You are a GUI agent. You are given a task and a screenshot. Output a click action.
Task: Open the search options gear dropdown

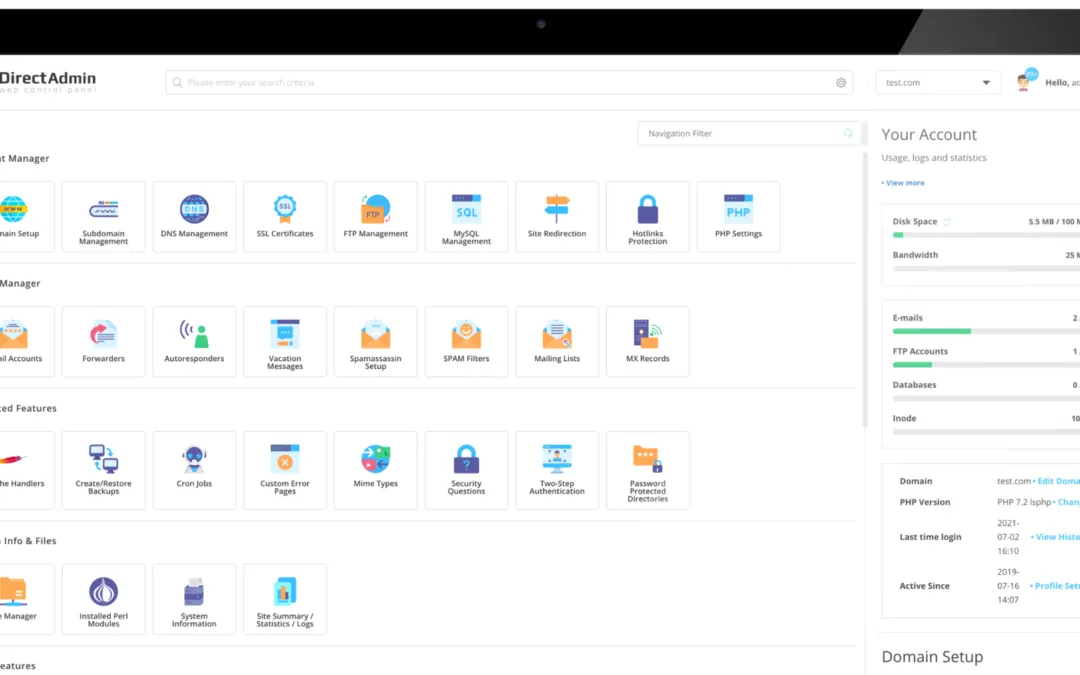(840, 82)
